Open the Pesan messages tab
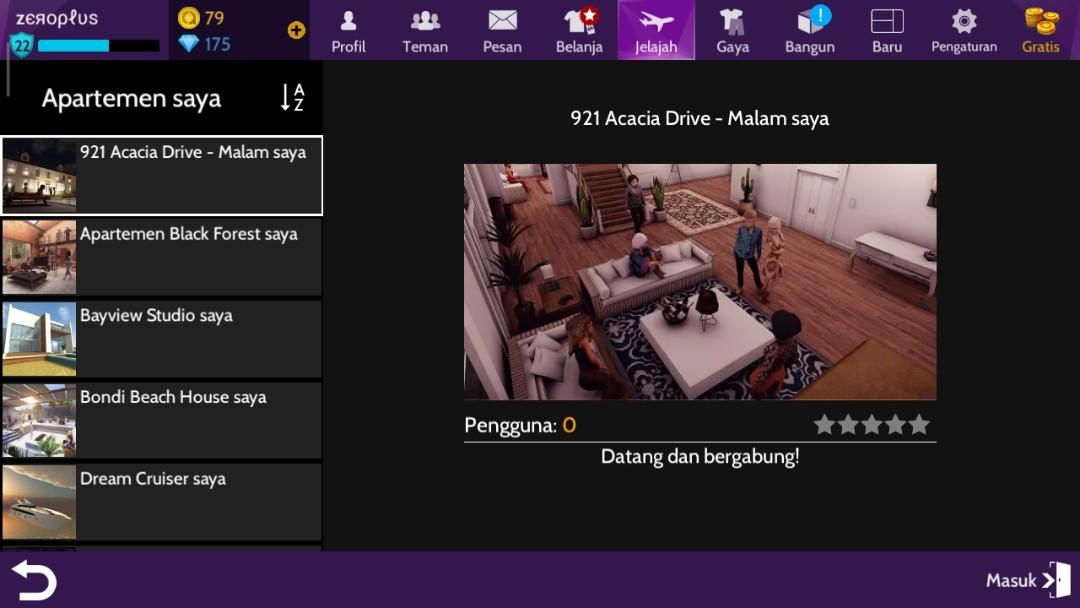1080x608 pixels. (x=502, y=30)
